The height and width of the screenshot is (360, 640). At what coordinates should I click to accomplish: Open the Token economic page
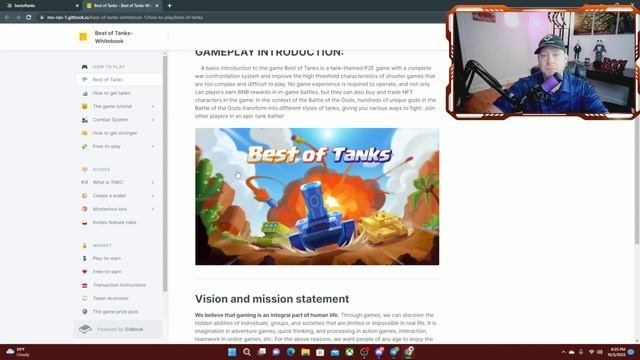tap(111, 298)
